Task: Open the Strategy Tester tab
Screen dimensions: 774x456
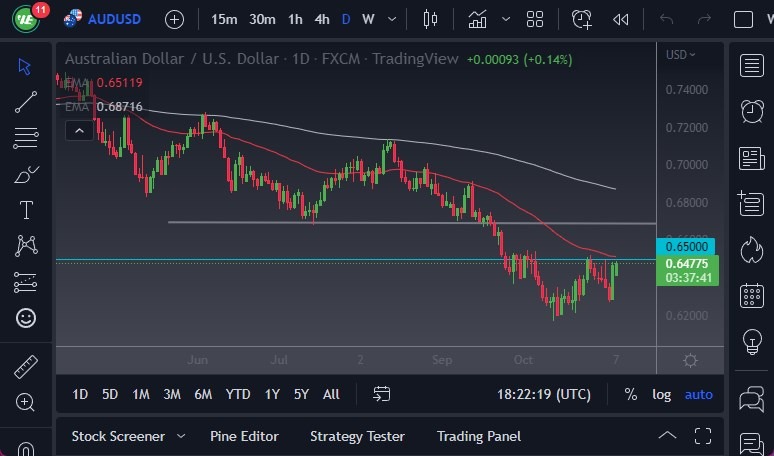Action: (x=357, y=436)
